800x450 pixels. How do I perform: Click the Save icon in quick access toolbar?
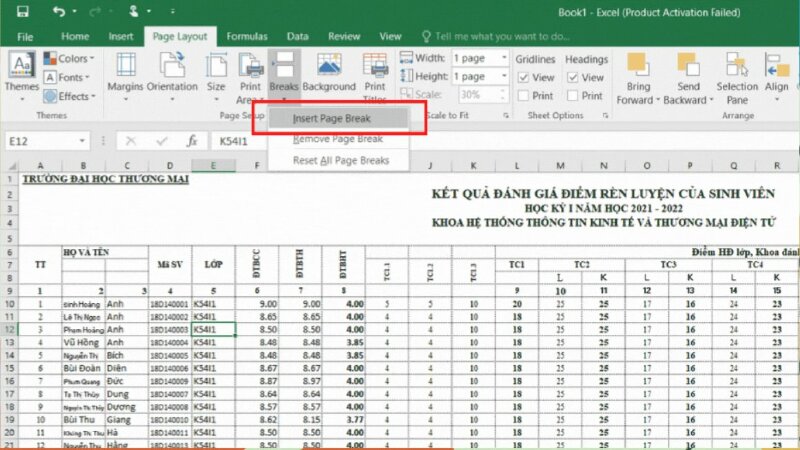click(x=22, y=11)
